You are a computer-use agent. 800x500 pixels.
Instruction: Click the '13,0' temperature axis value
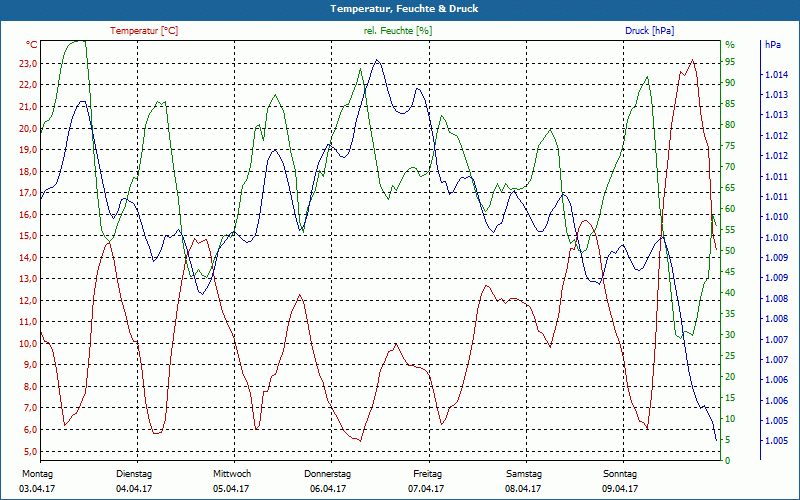coord(28,279)
